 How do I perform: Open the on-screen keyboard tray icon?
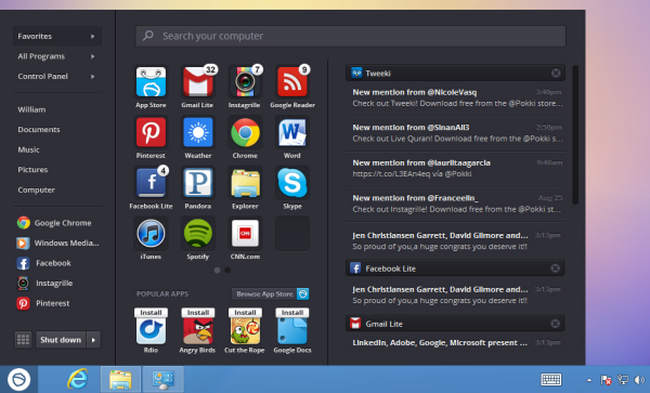coord(551,379)
